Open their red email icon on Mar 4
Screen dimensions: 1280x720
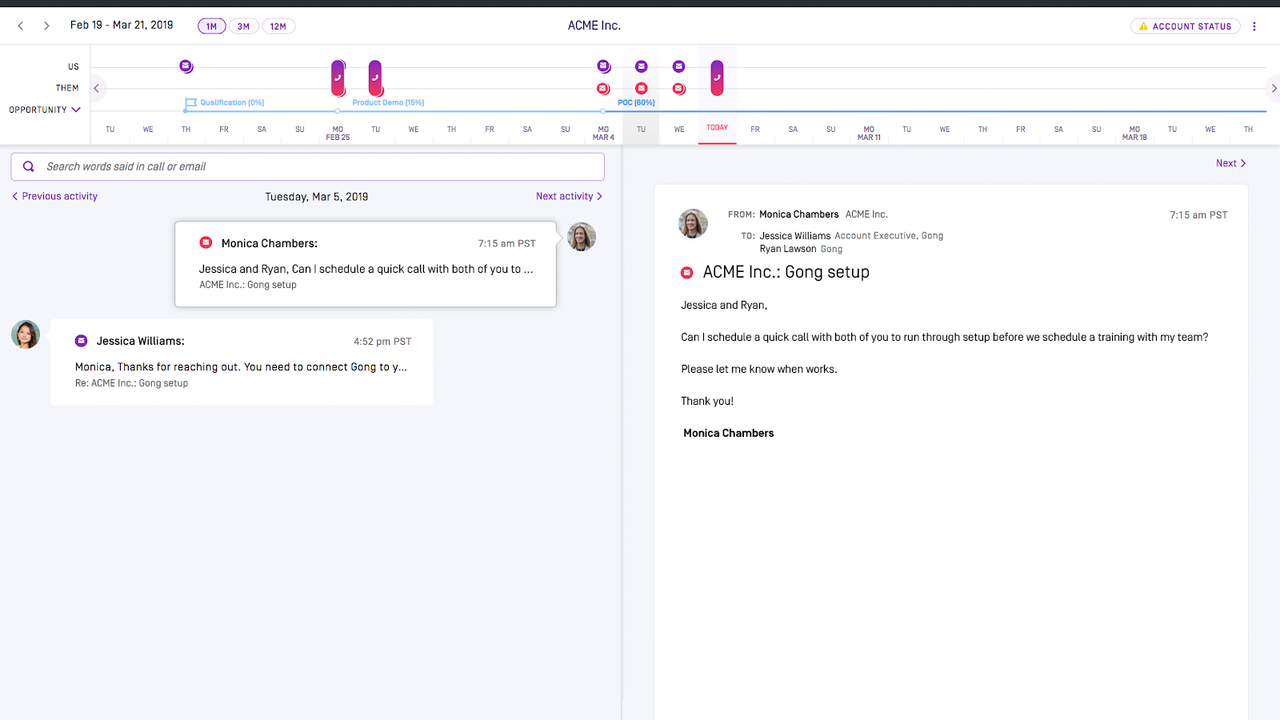pos(603,89)
